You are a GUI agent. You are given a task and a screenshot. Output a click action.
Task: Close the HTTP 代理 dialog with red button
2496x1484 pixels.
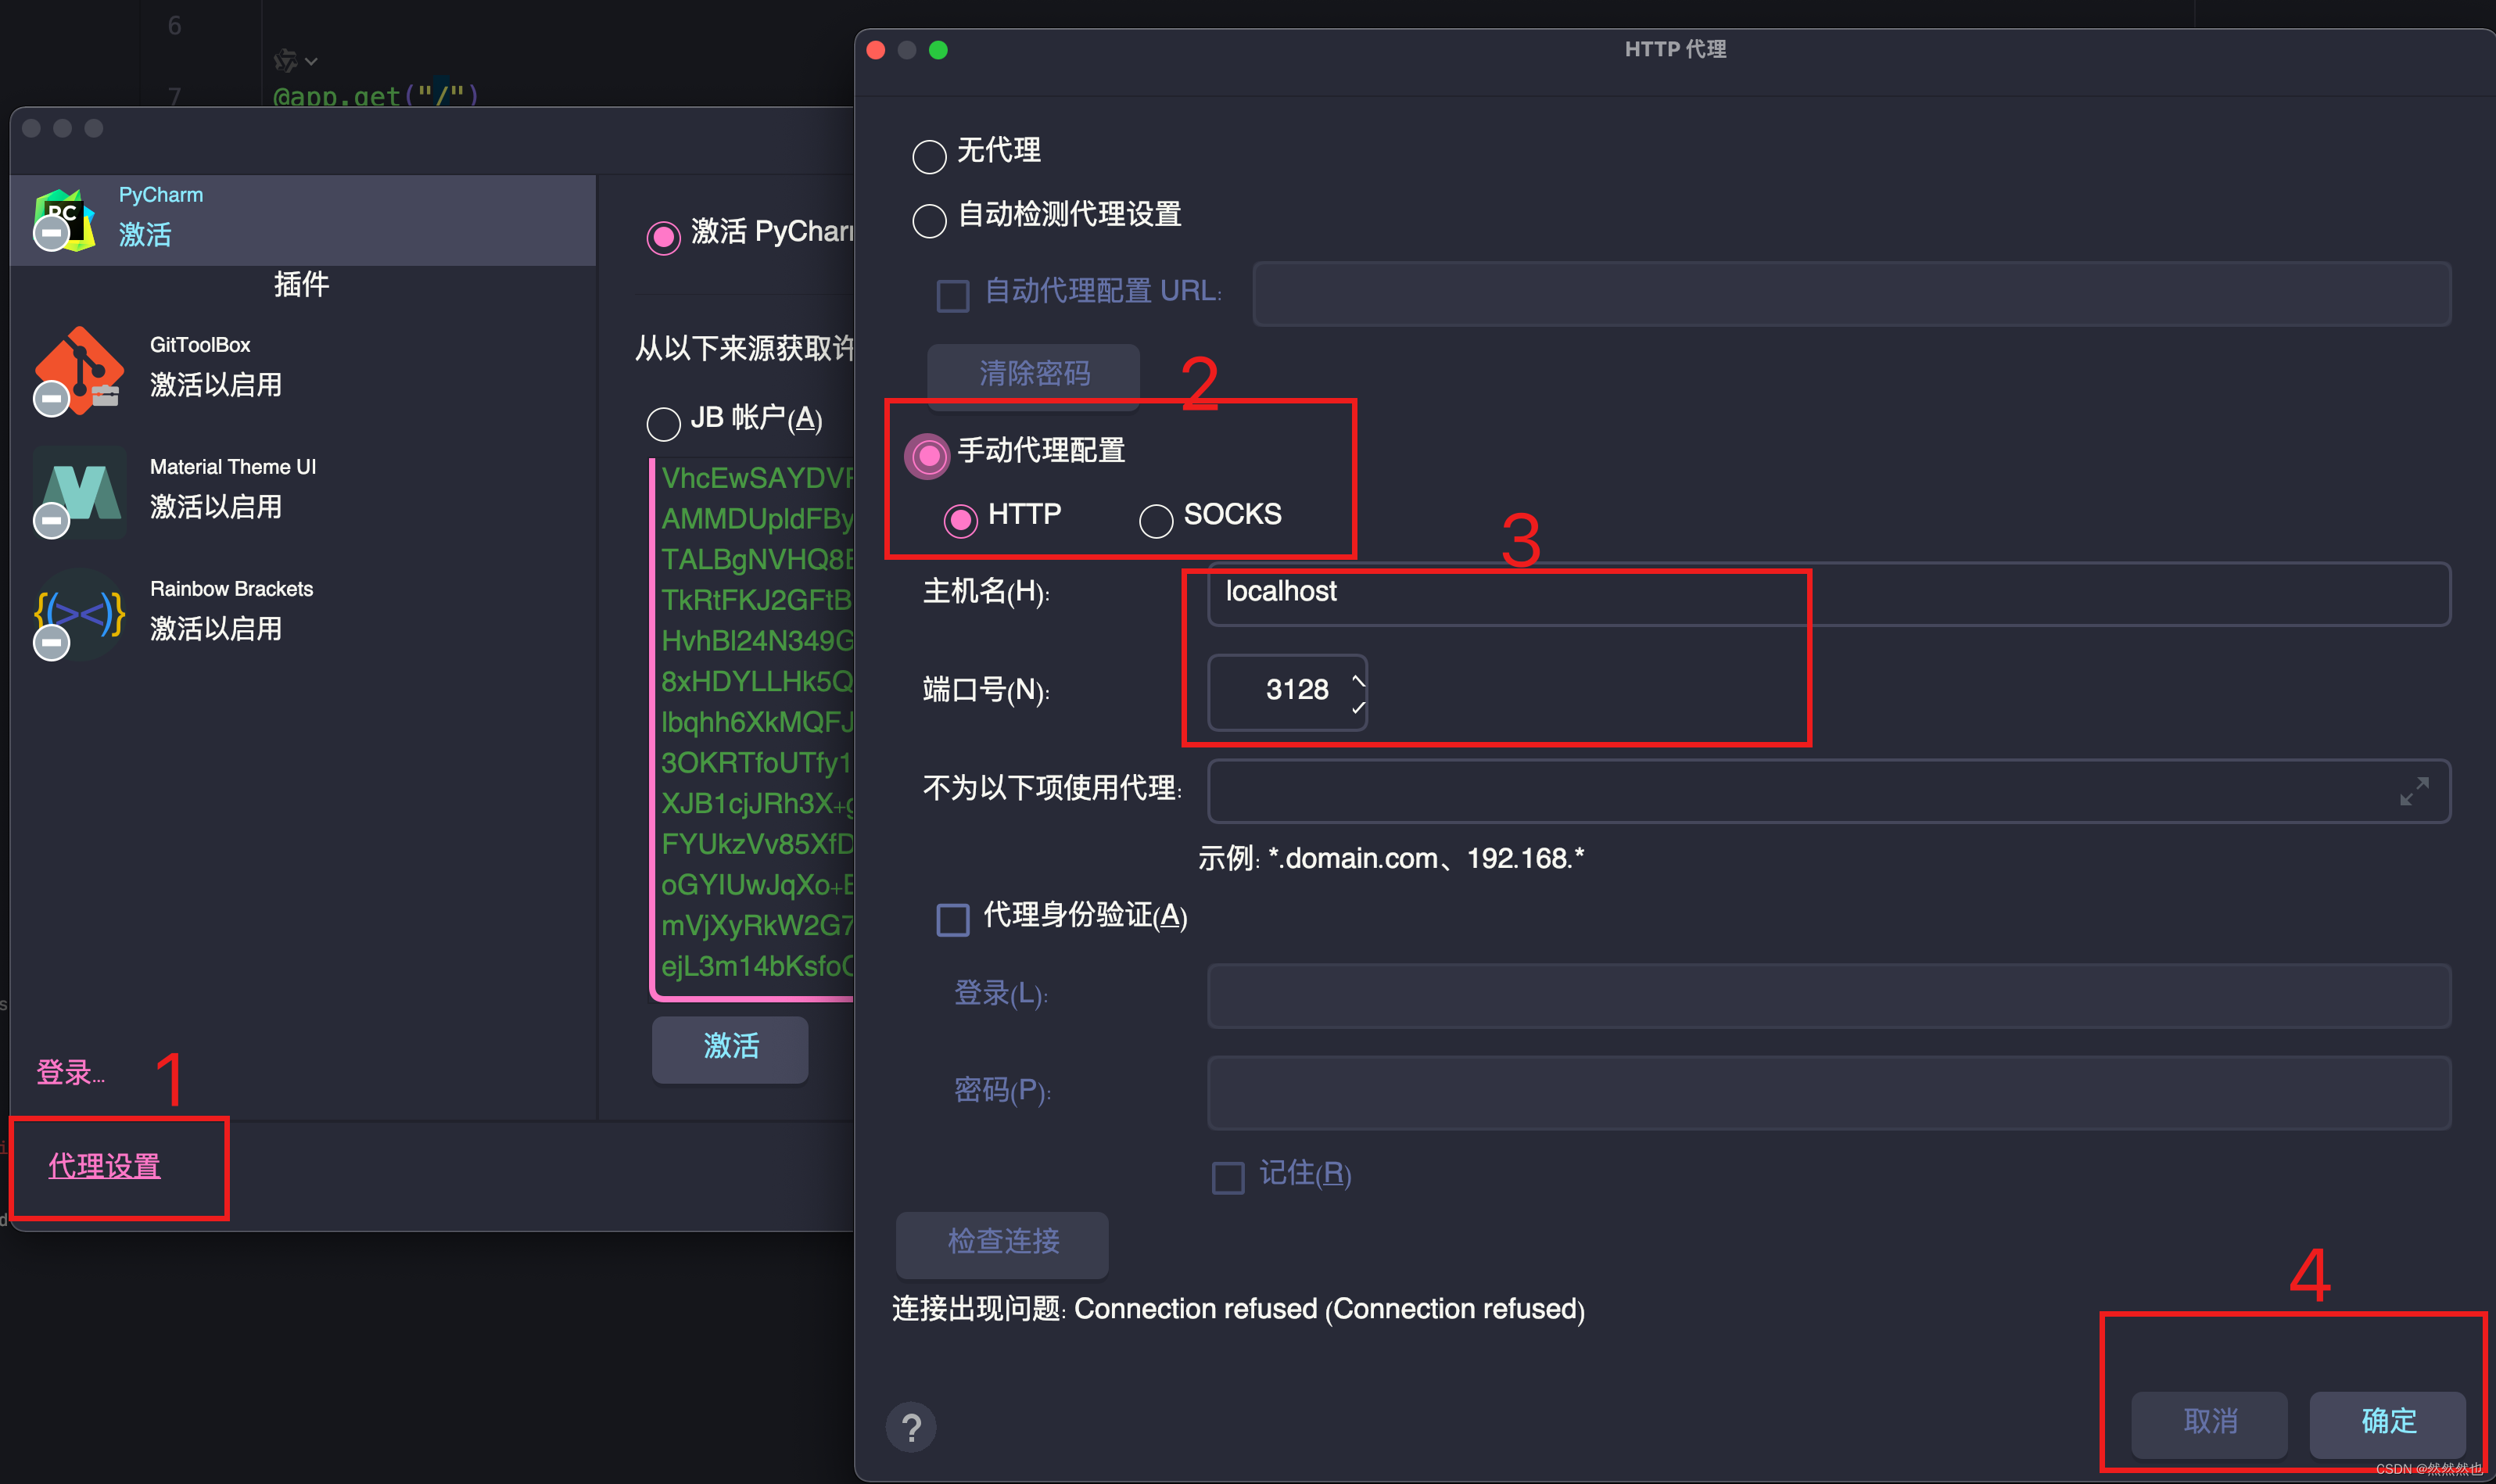pyautogui.click(x=876, y=50)
